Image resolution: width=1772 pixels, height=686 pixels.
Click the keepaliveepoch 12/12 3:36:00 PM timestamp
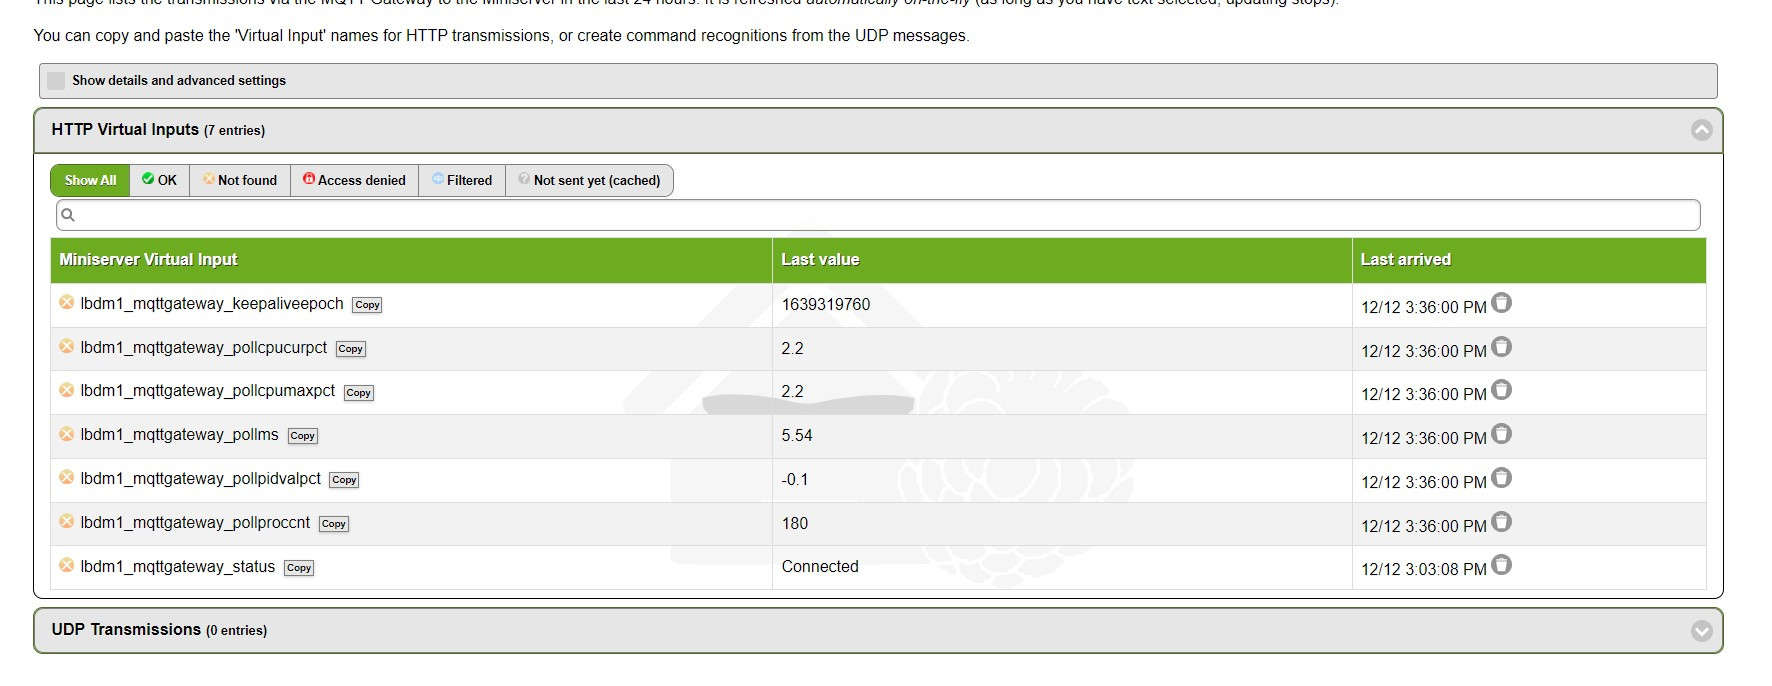1424,307
